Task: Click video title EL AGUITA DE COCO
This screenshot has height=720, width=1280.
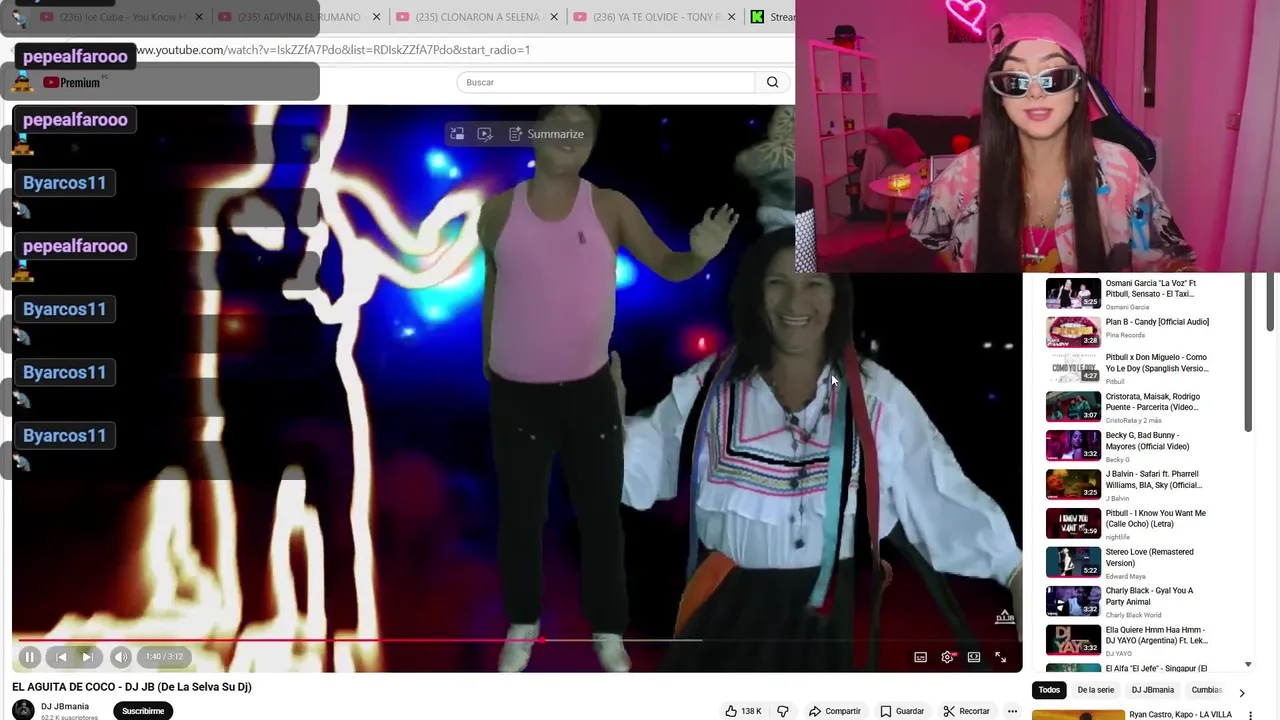Action: point(132,687)
